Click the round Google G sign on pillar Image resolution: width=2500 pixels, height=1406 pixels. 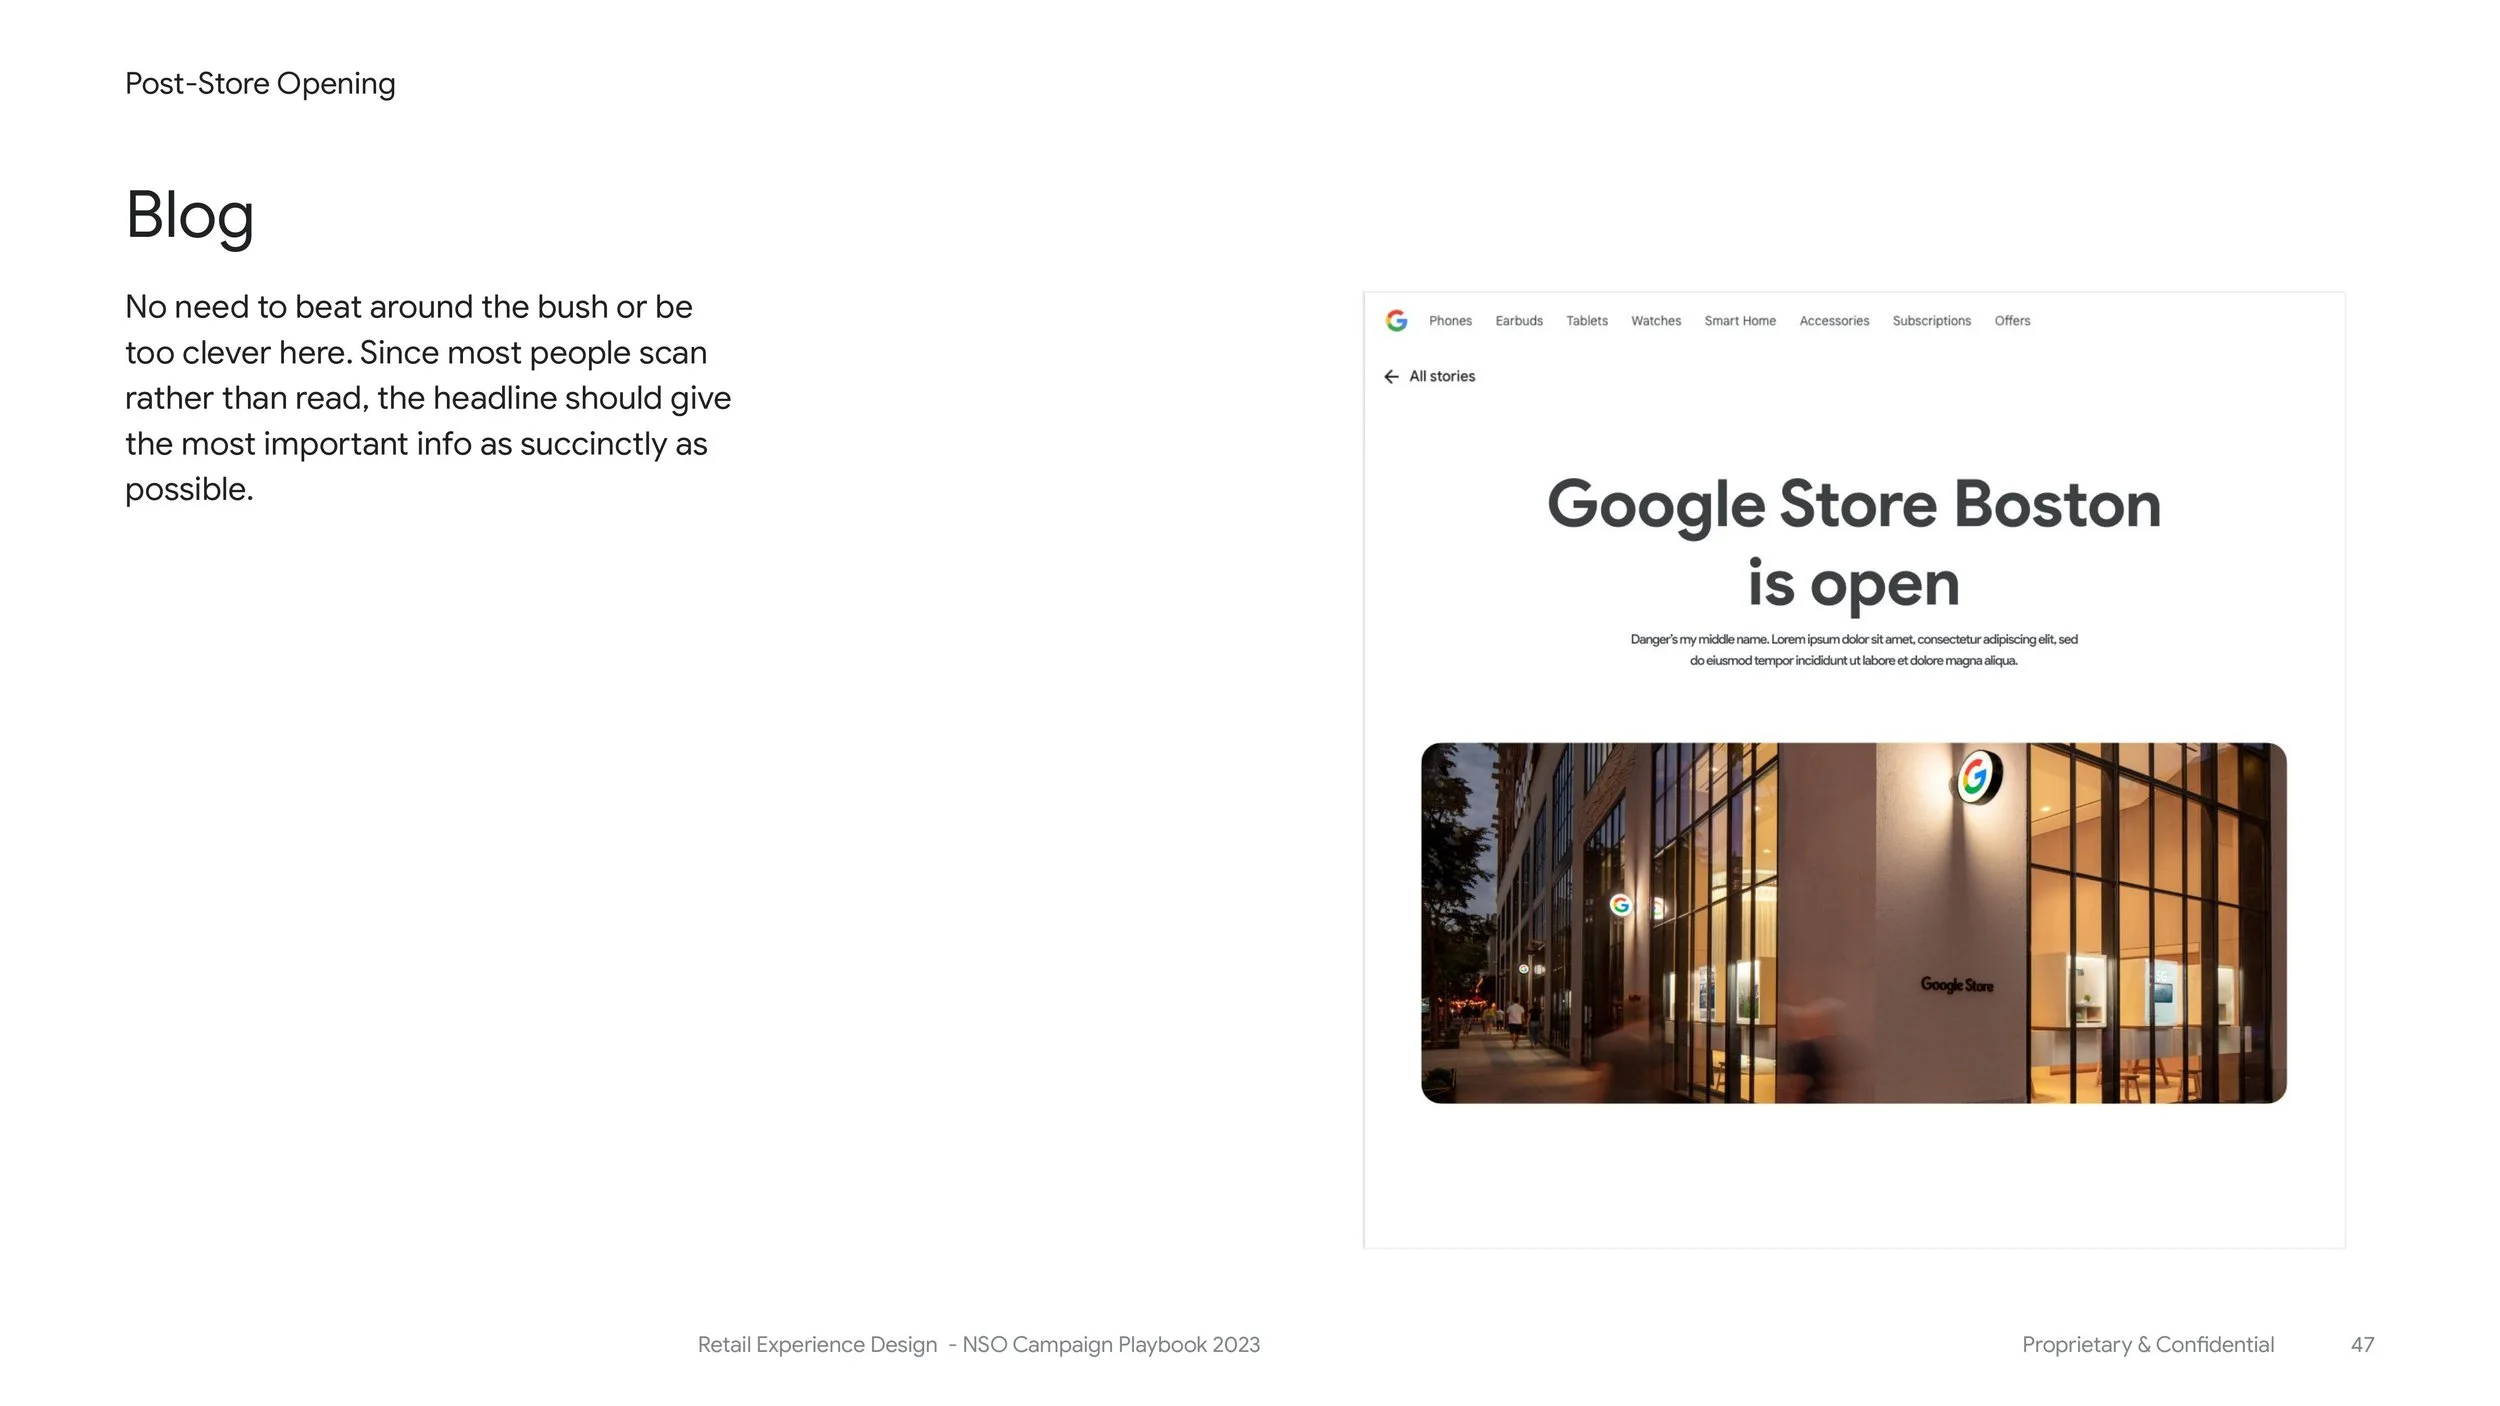(x=1977, y=777)
